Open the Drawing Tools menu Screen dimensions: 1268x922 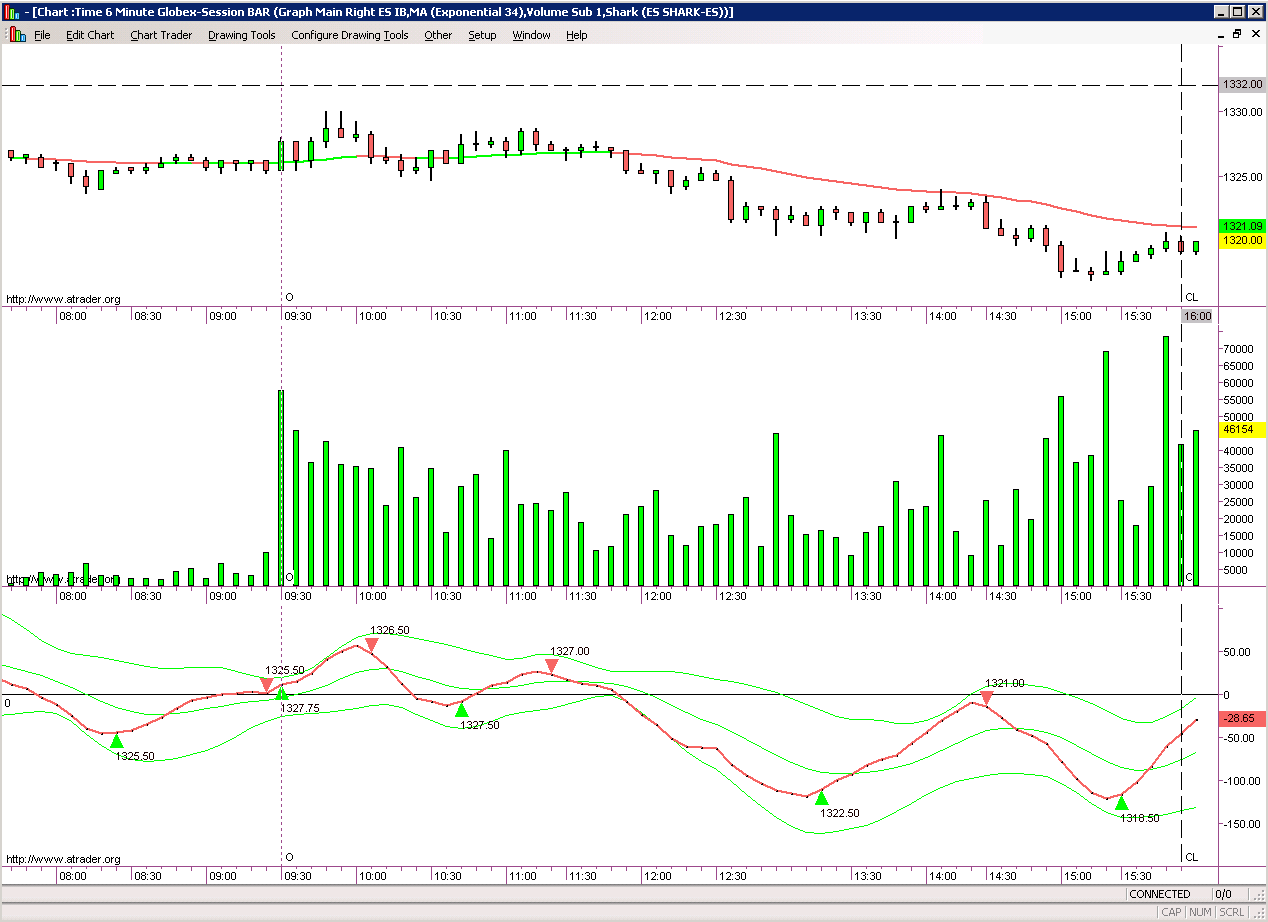point(241,35)
